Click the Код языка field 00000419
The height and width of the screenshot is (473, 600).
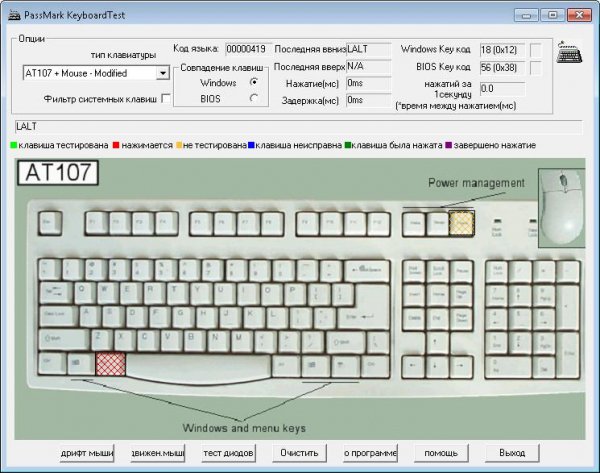tap(248, 49)
